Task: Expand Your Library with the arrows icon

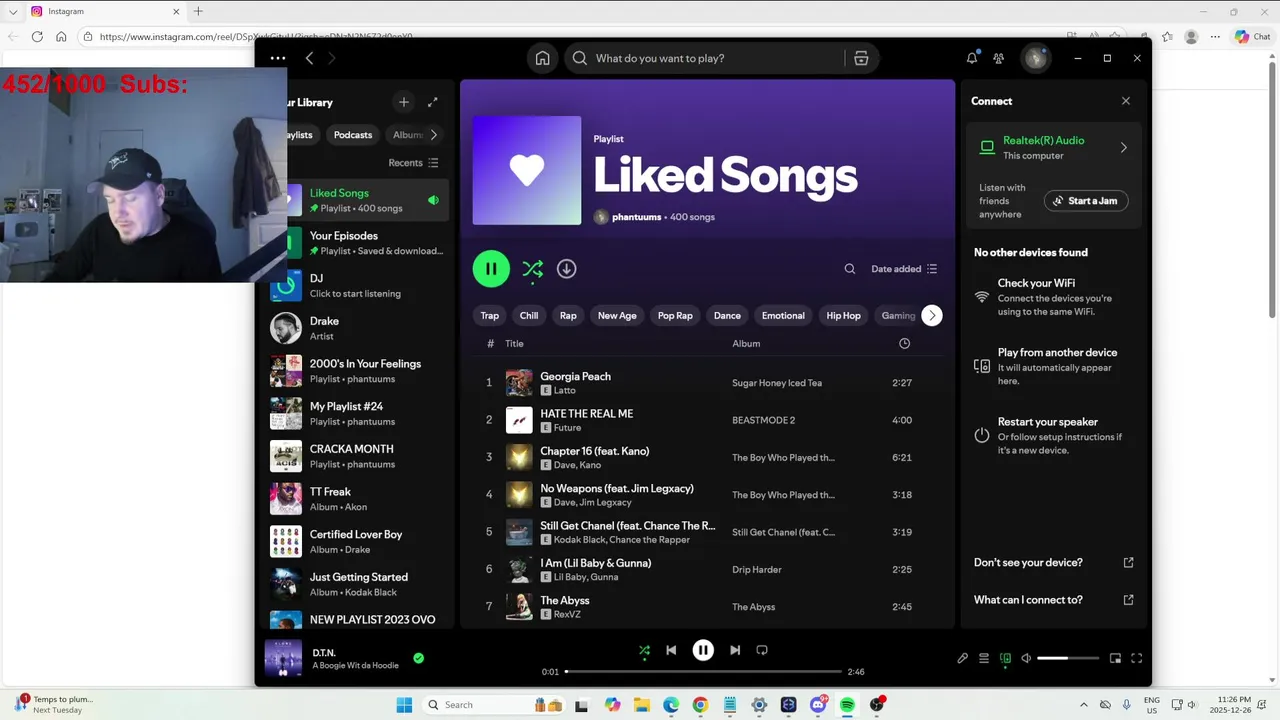Action: [x=433, y=102]
